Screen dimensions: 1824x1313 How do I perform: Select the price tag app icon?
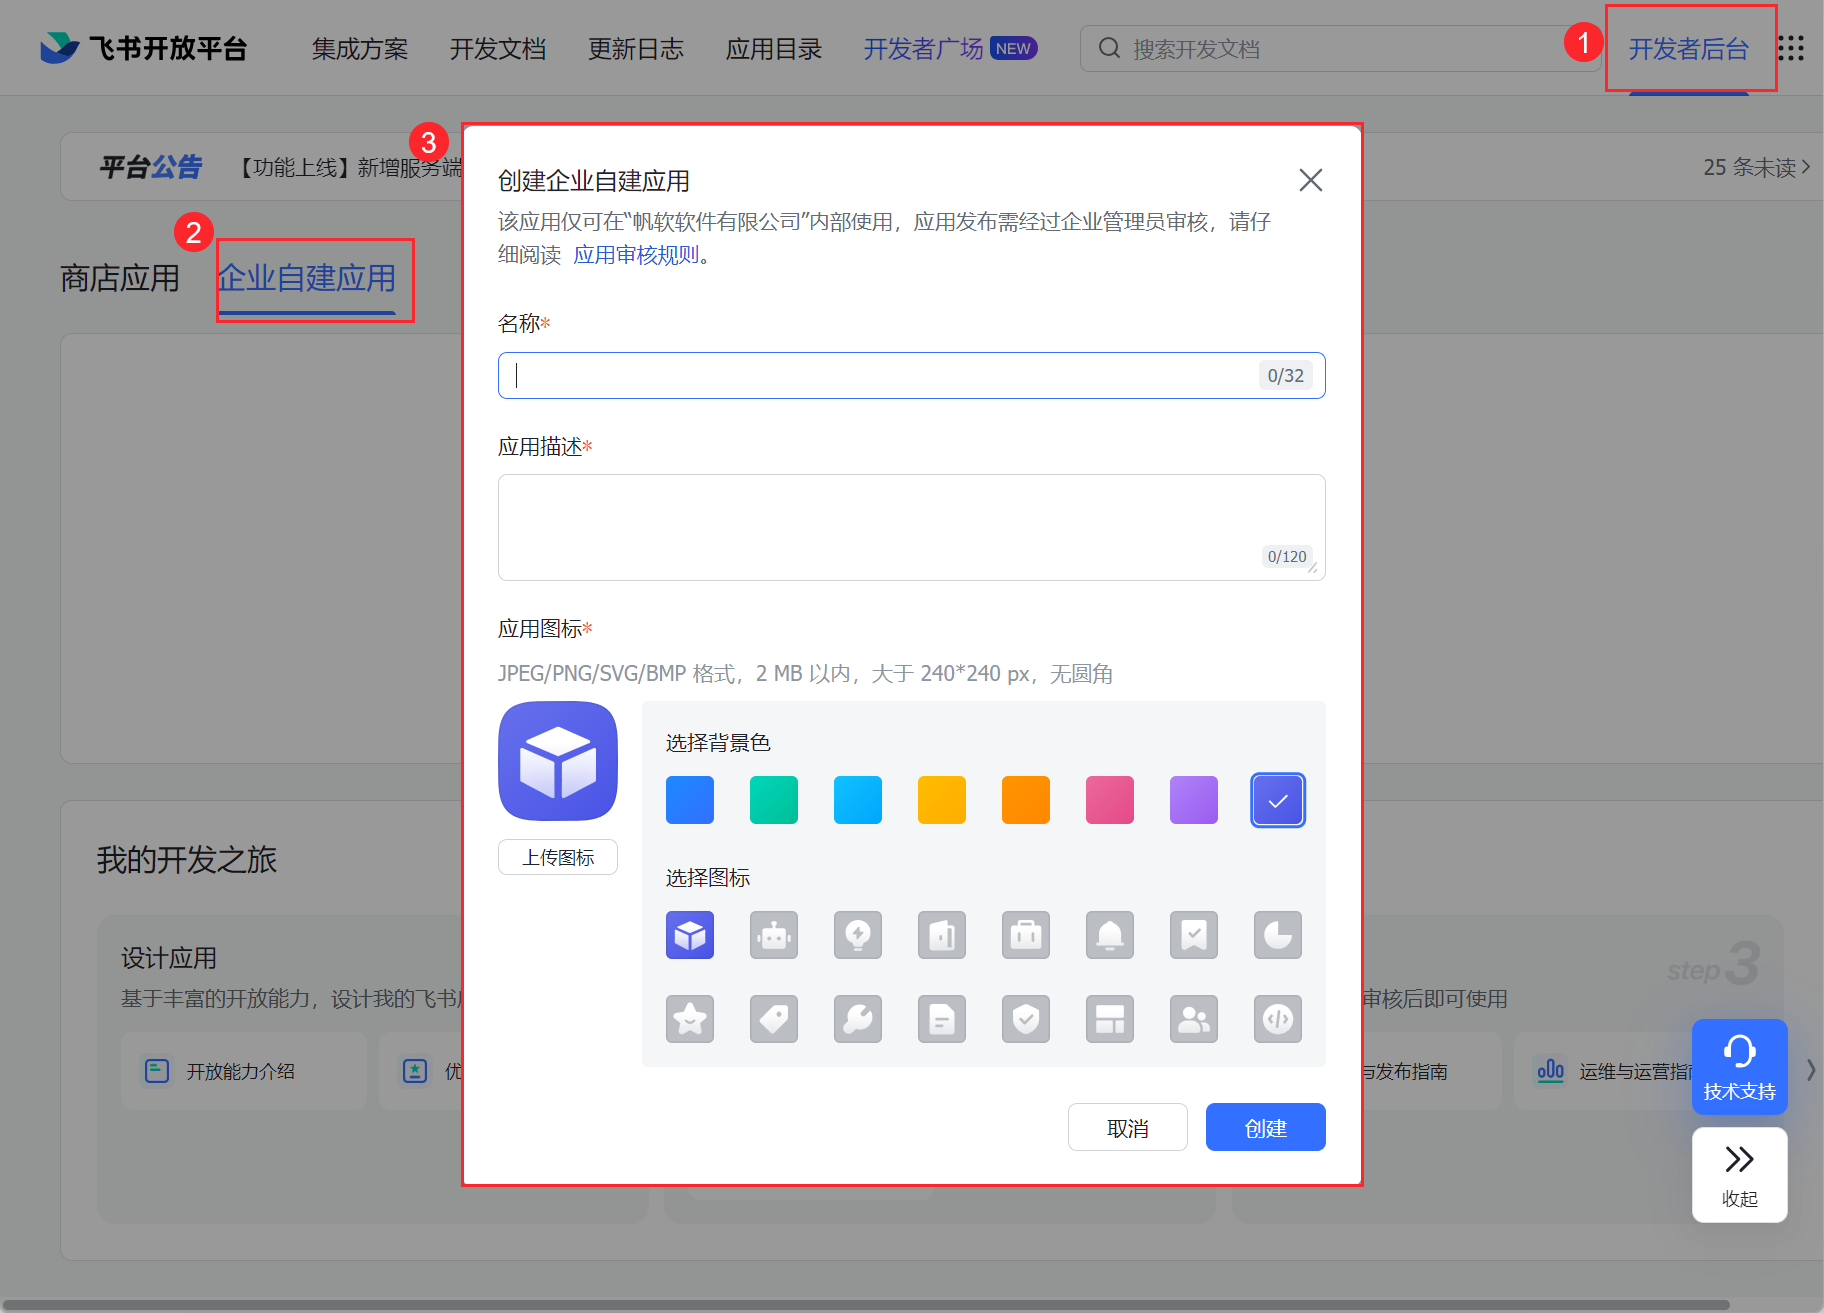click(x=774, y=1019)
